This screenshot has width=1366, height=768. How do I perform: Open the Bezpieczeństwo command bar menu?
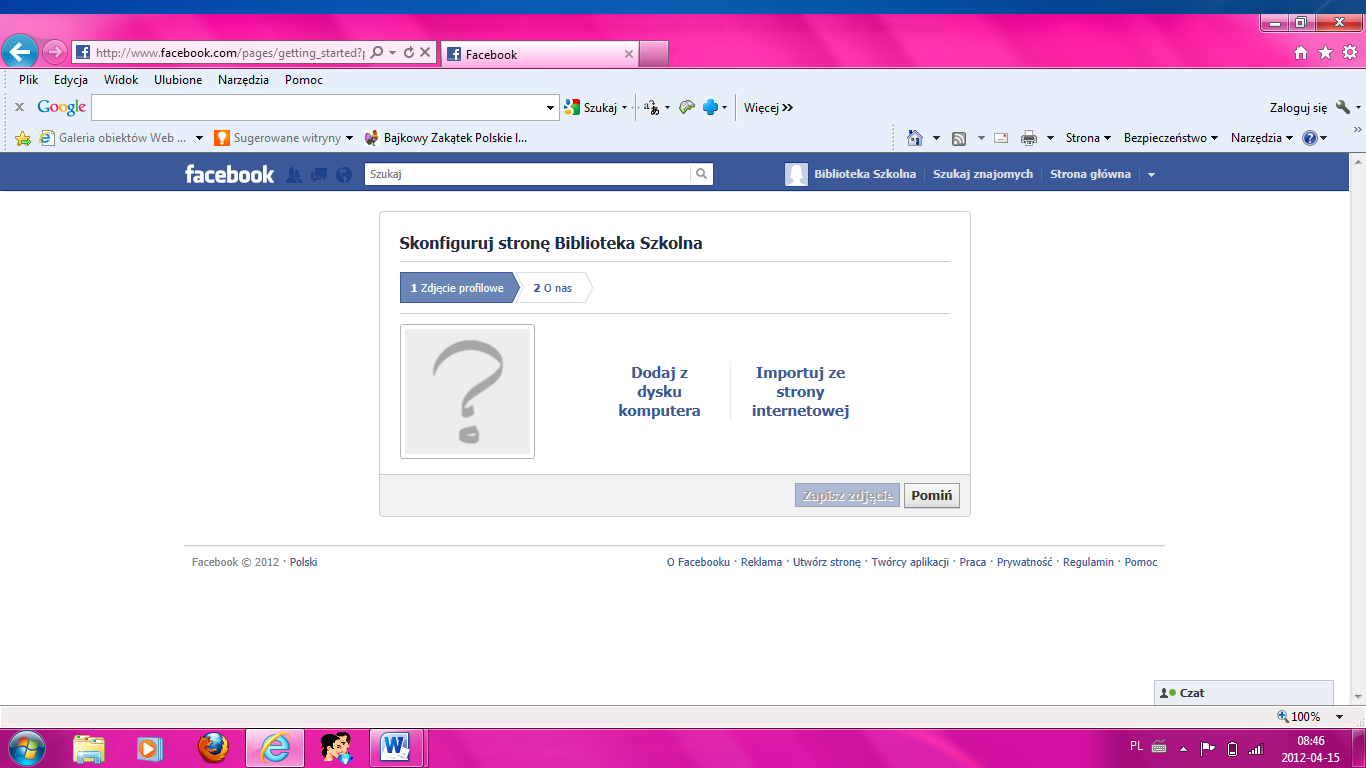1171,138
